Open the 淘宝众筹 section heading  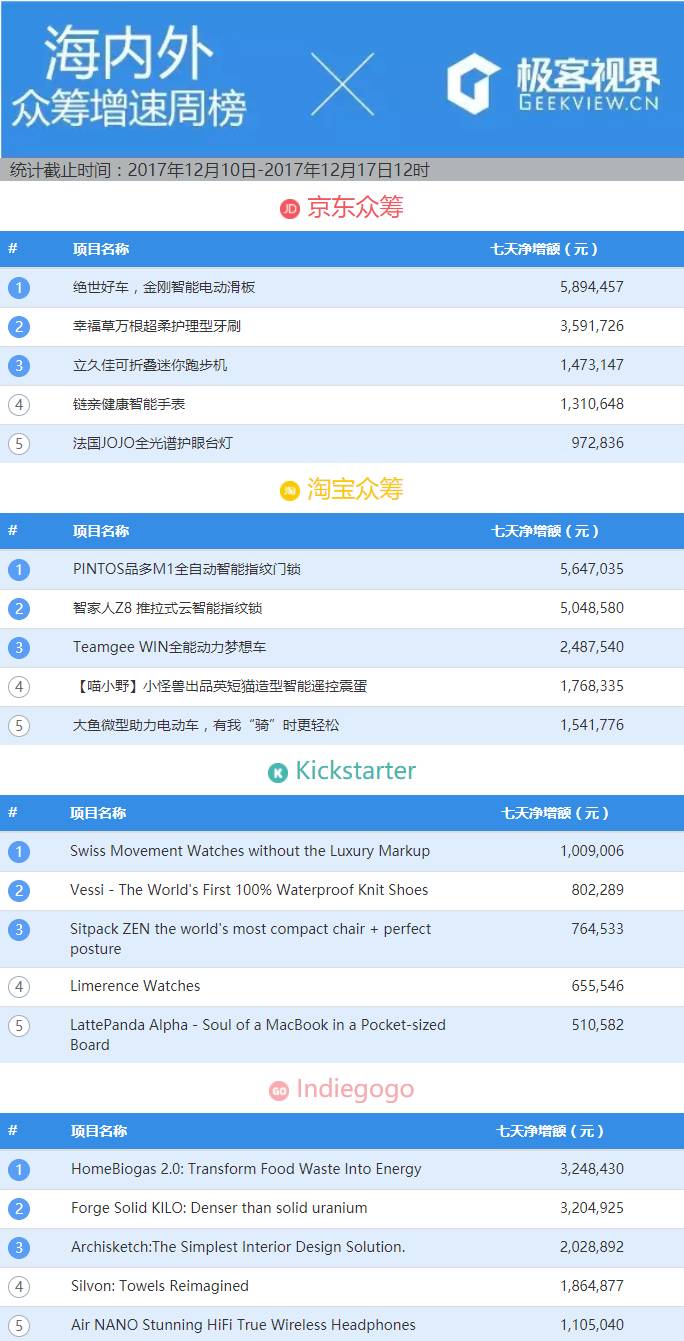(355, 490)
